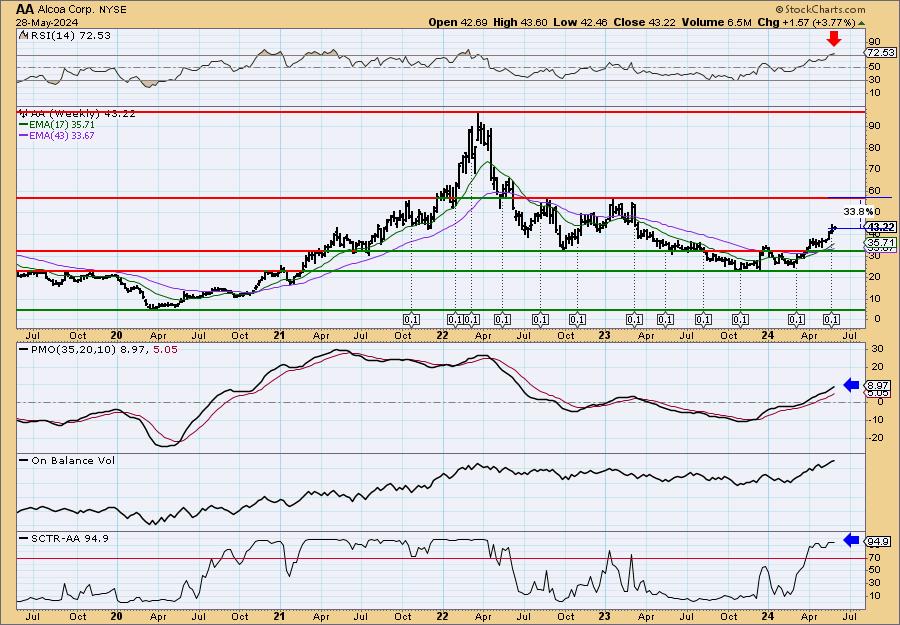This screenshot has width=900, height=625.
Task: Click the RSI(14) legend line icon
Action: click(x=23, y=35)
